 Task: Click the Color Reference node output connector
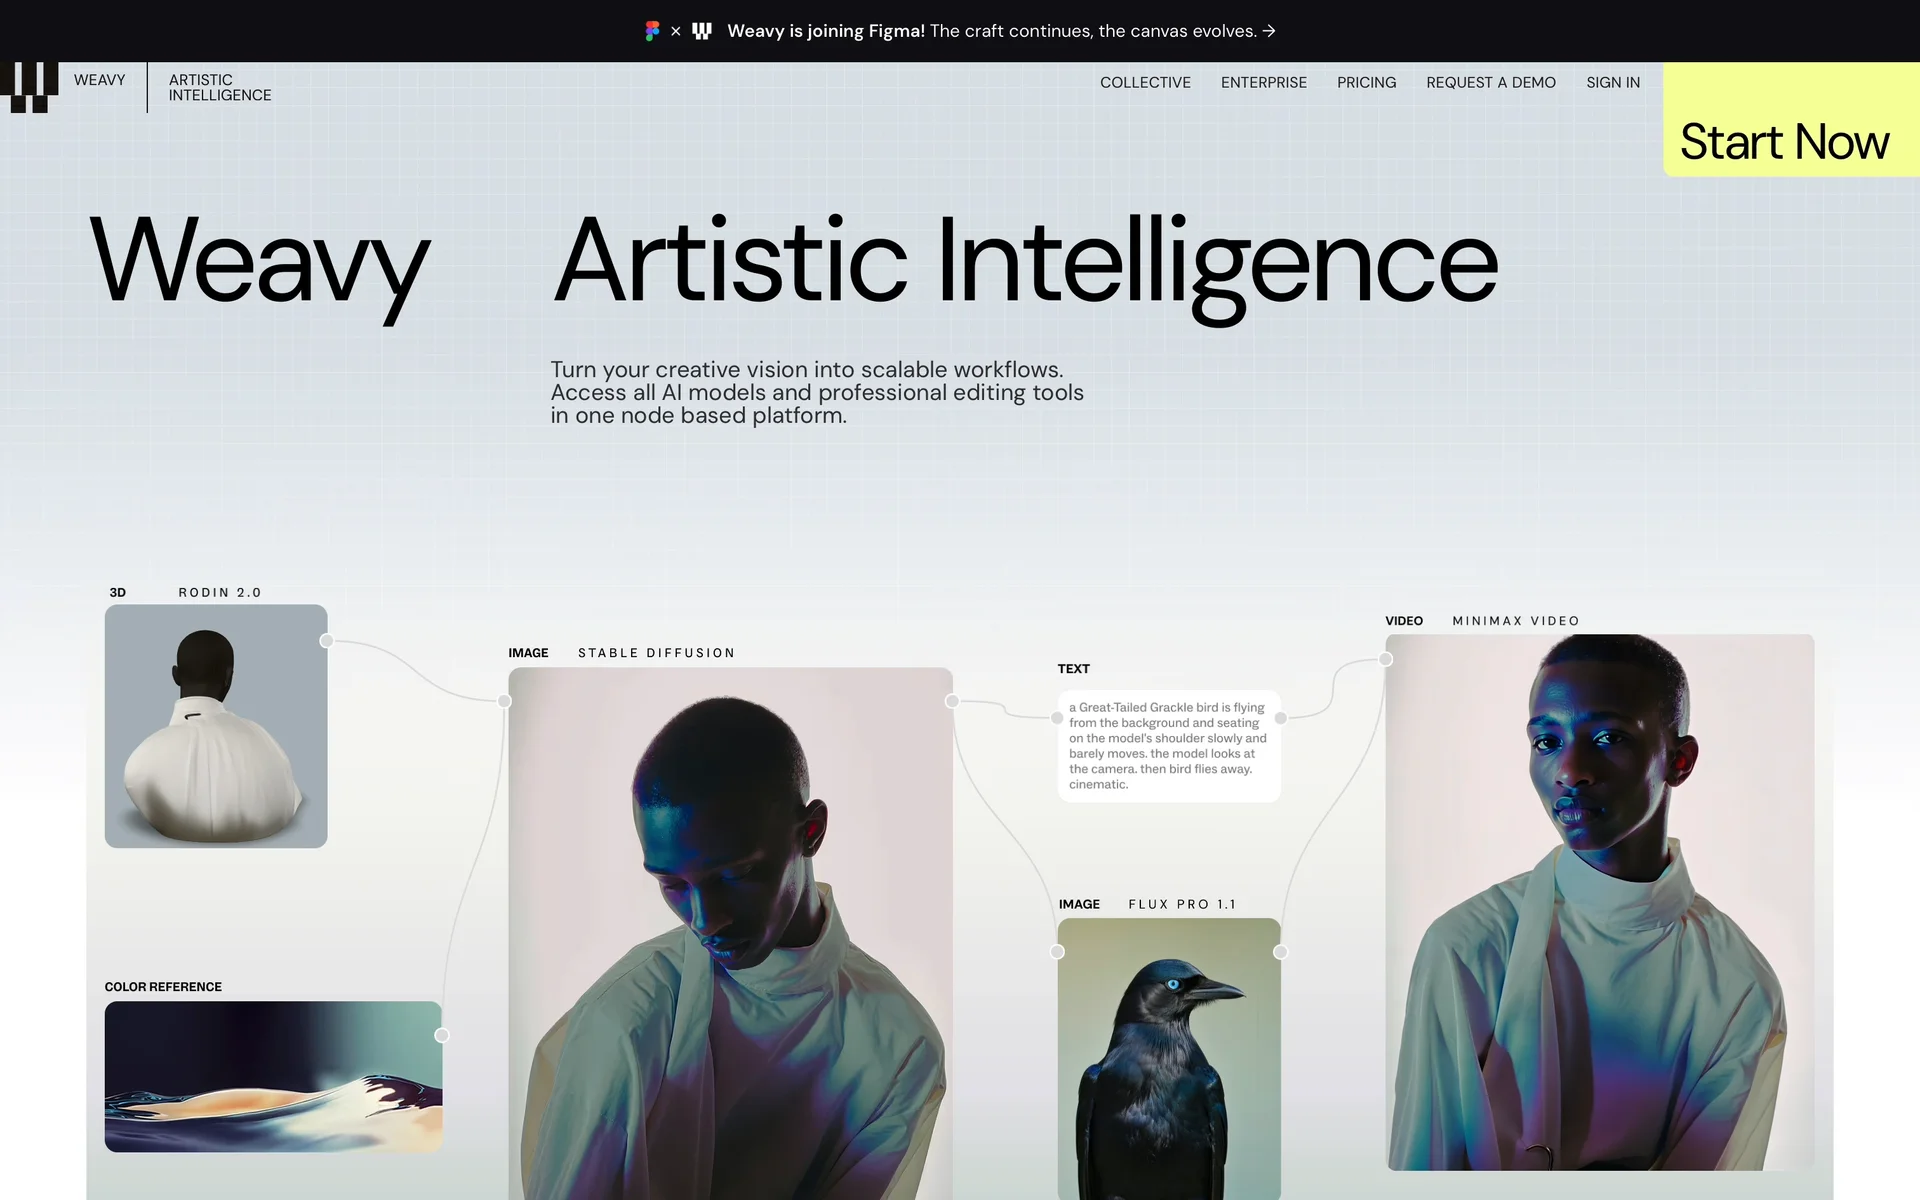pyautogui.click(x=442, y=1035)
